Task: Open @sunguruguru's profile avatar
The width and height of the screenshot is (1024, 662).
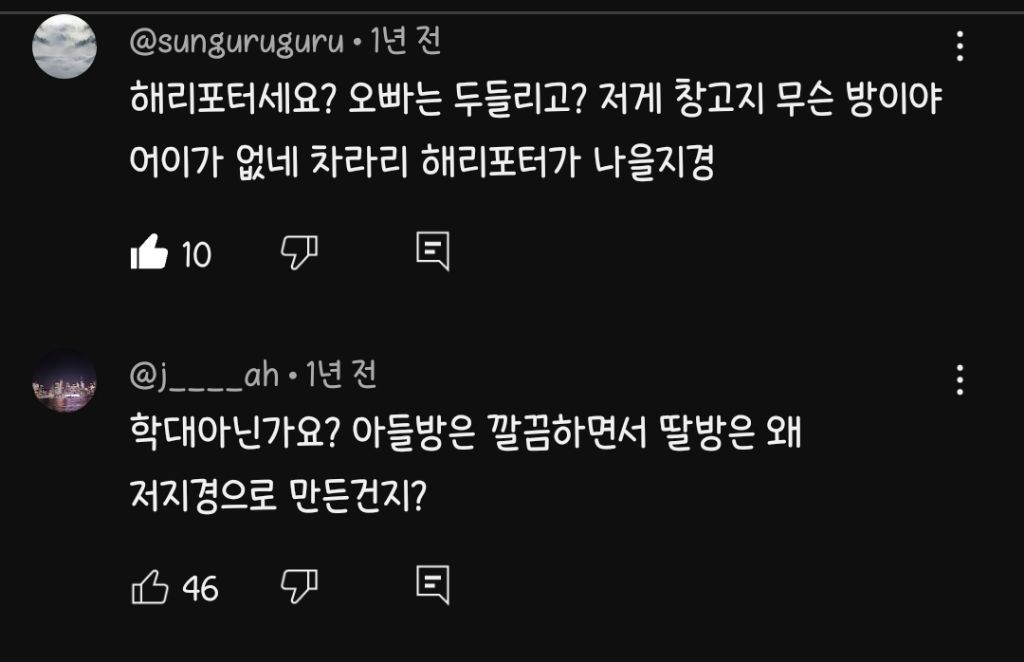Action: [x=64, y=46]
